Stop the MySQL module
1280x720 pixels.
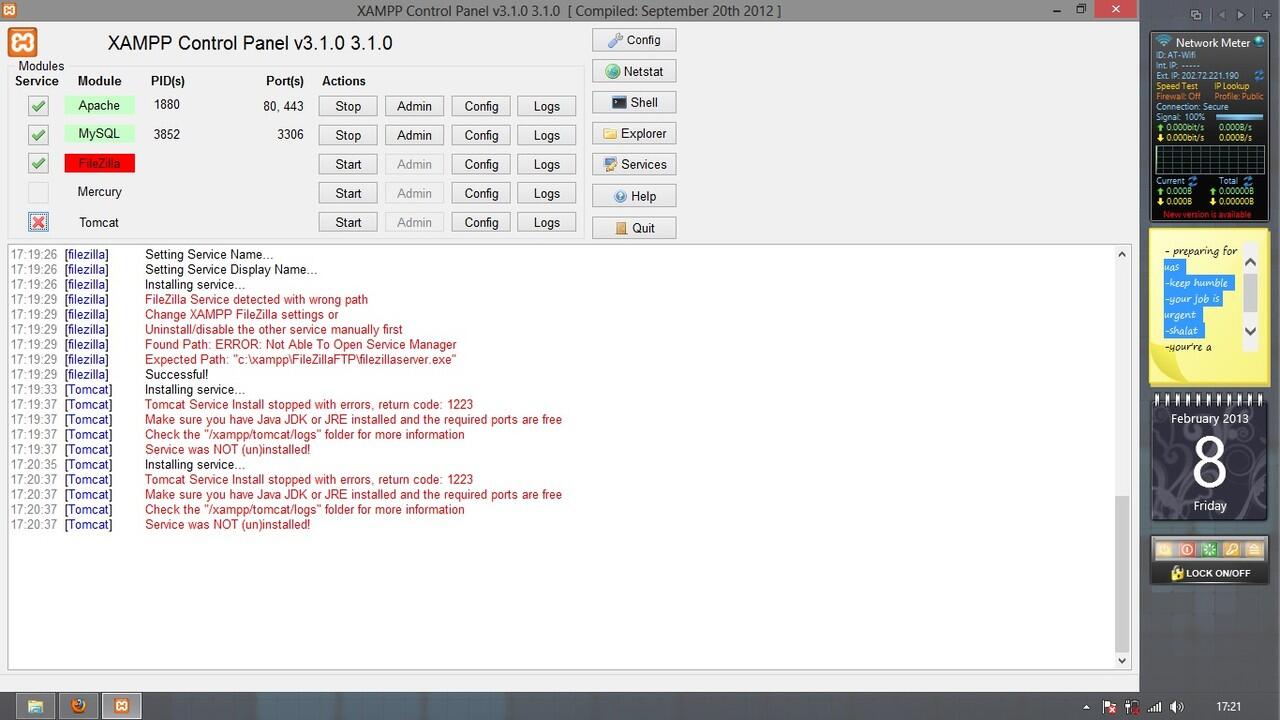348,135
